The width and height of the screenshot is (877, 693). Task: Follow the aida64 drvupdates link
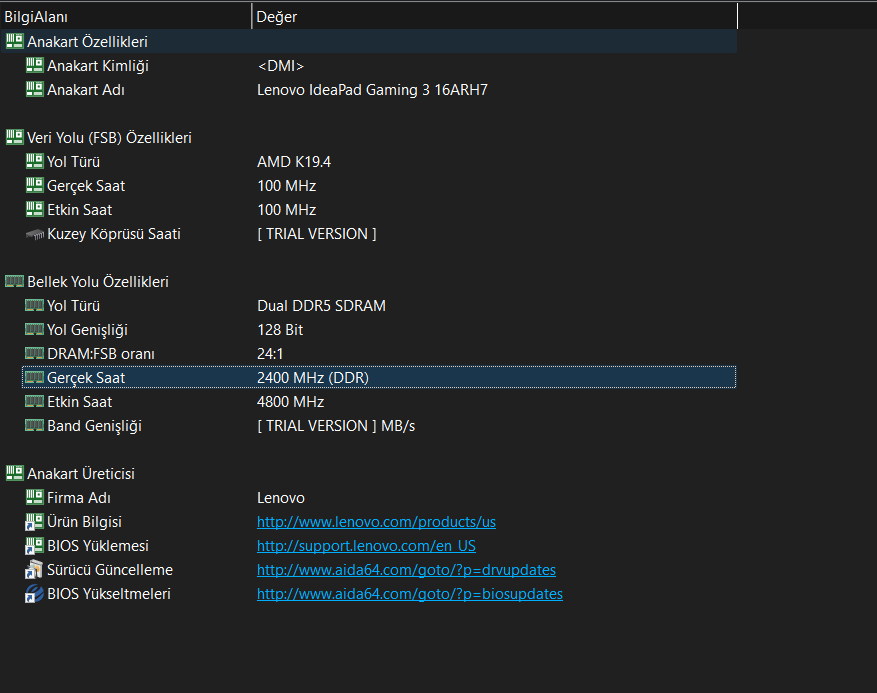pyautogui.click(x=406, y=570)
